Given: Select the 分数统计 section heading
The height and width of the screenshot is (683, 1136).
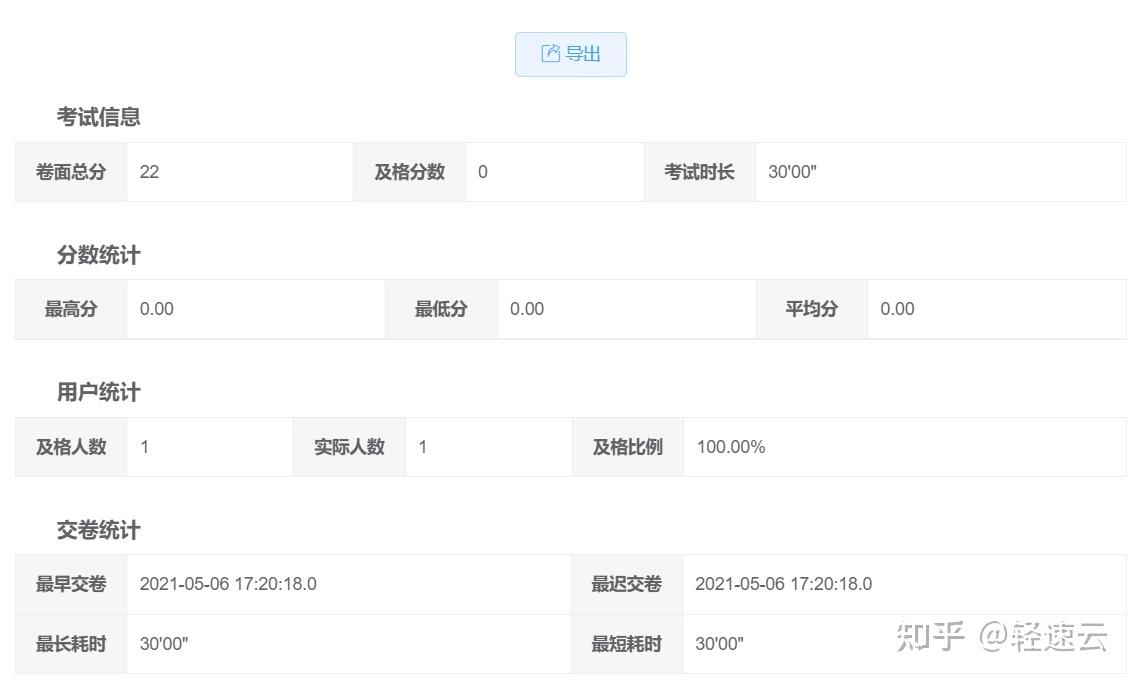Looking at the screenshot, I should [x=98, y=255].
